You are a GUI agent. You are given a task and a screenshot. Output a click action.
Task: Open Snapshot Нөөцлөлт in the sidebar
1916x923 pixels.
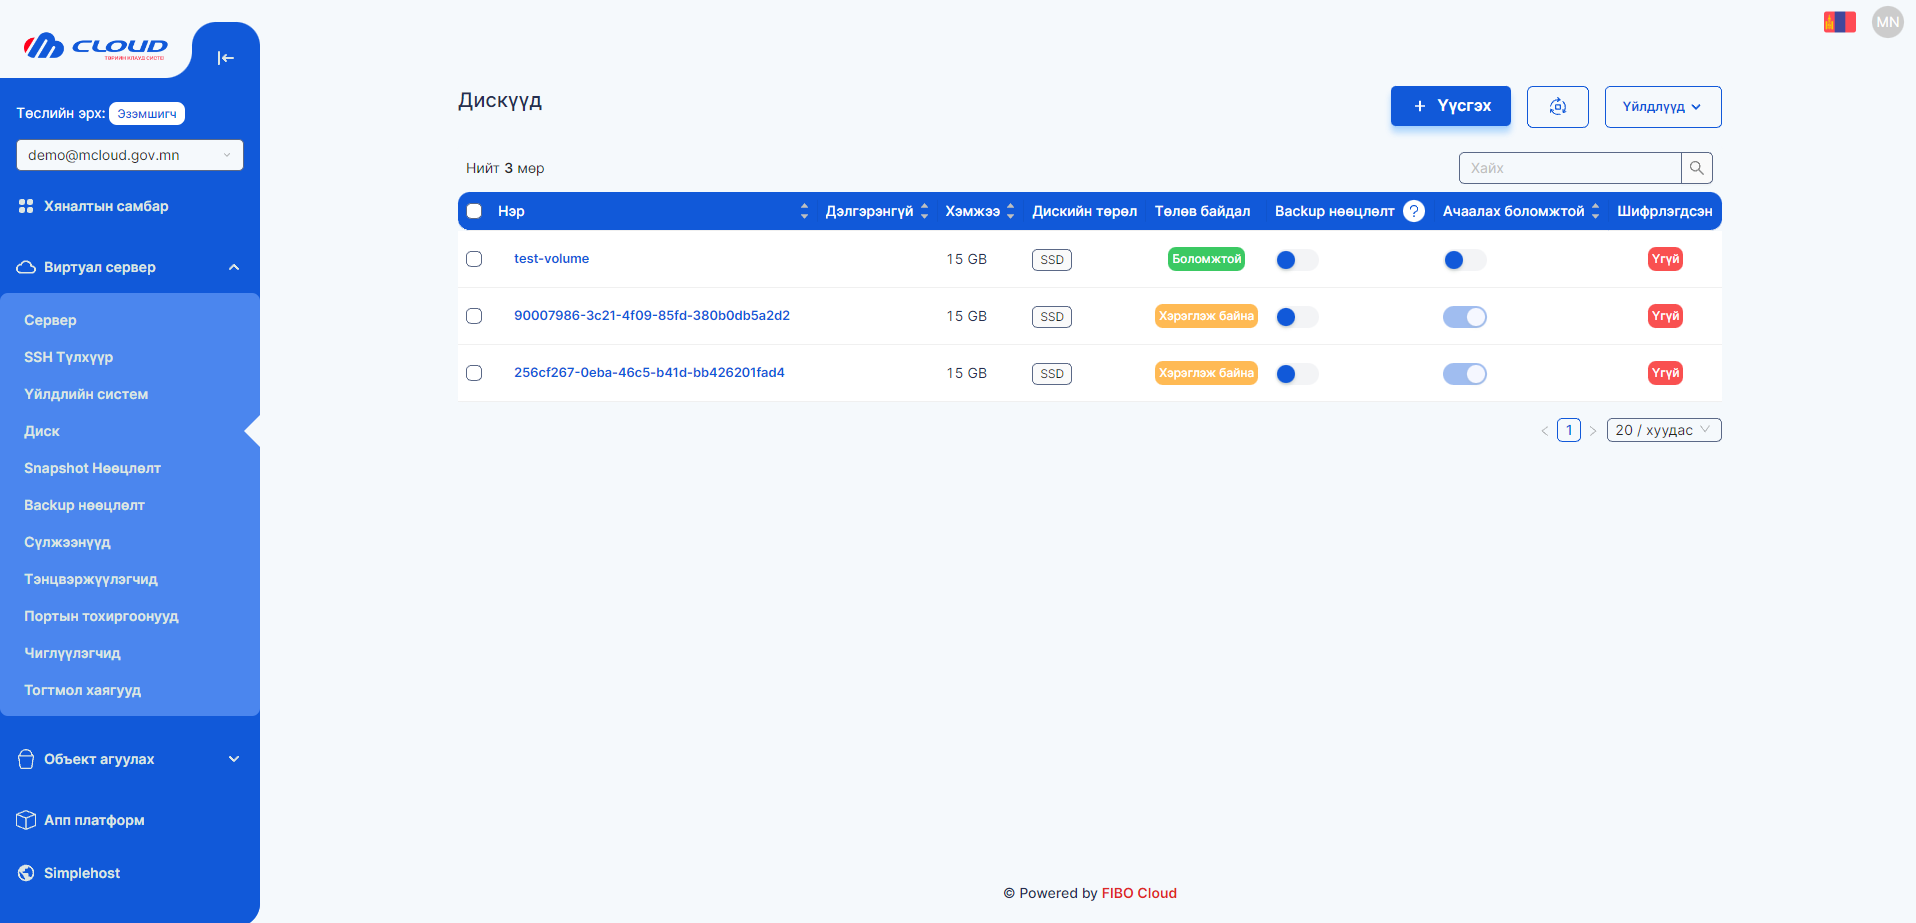pos(92,468)
